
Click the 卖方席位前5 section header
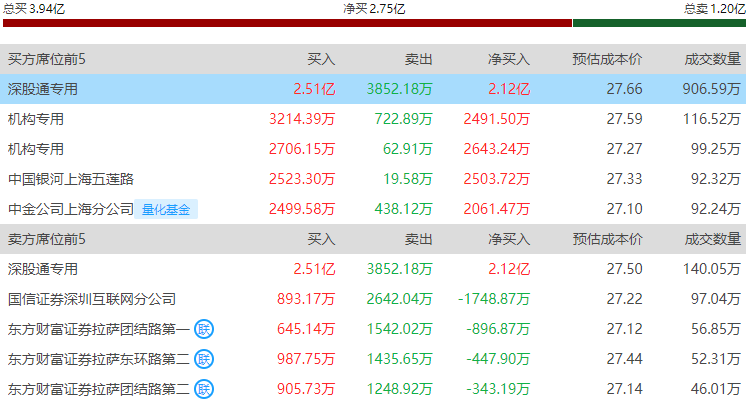click(x=47, y=239)
